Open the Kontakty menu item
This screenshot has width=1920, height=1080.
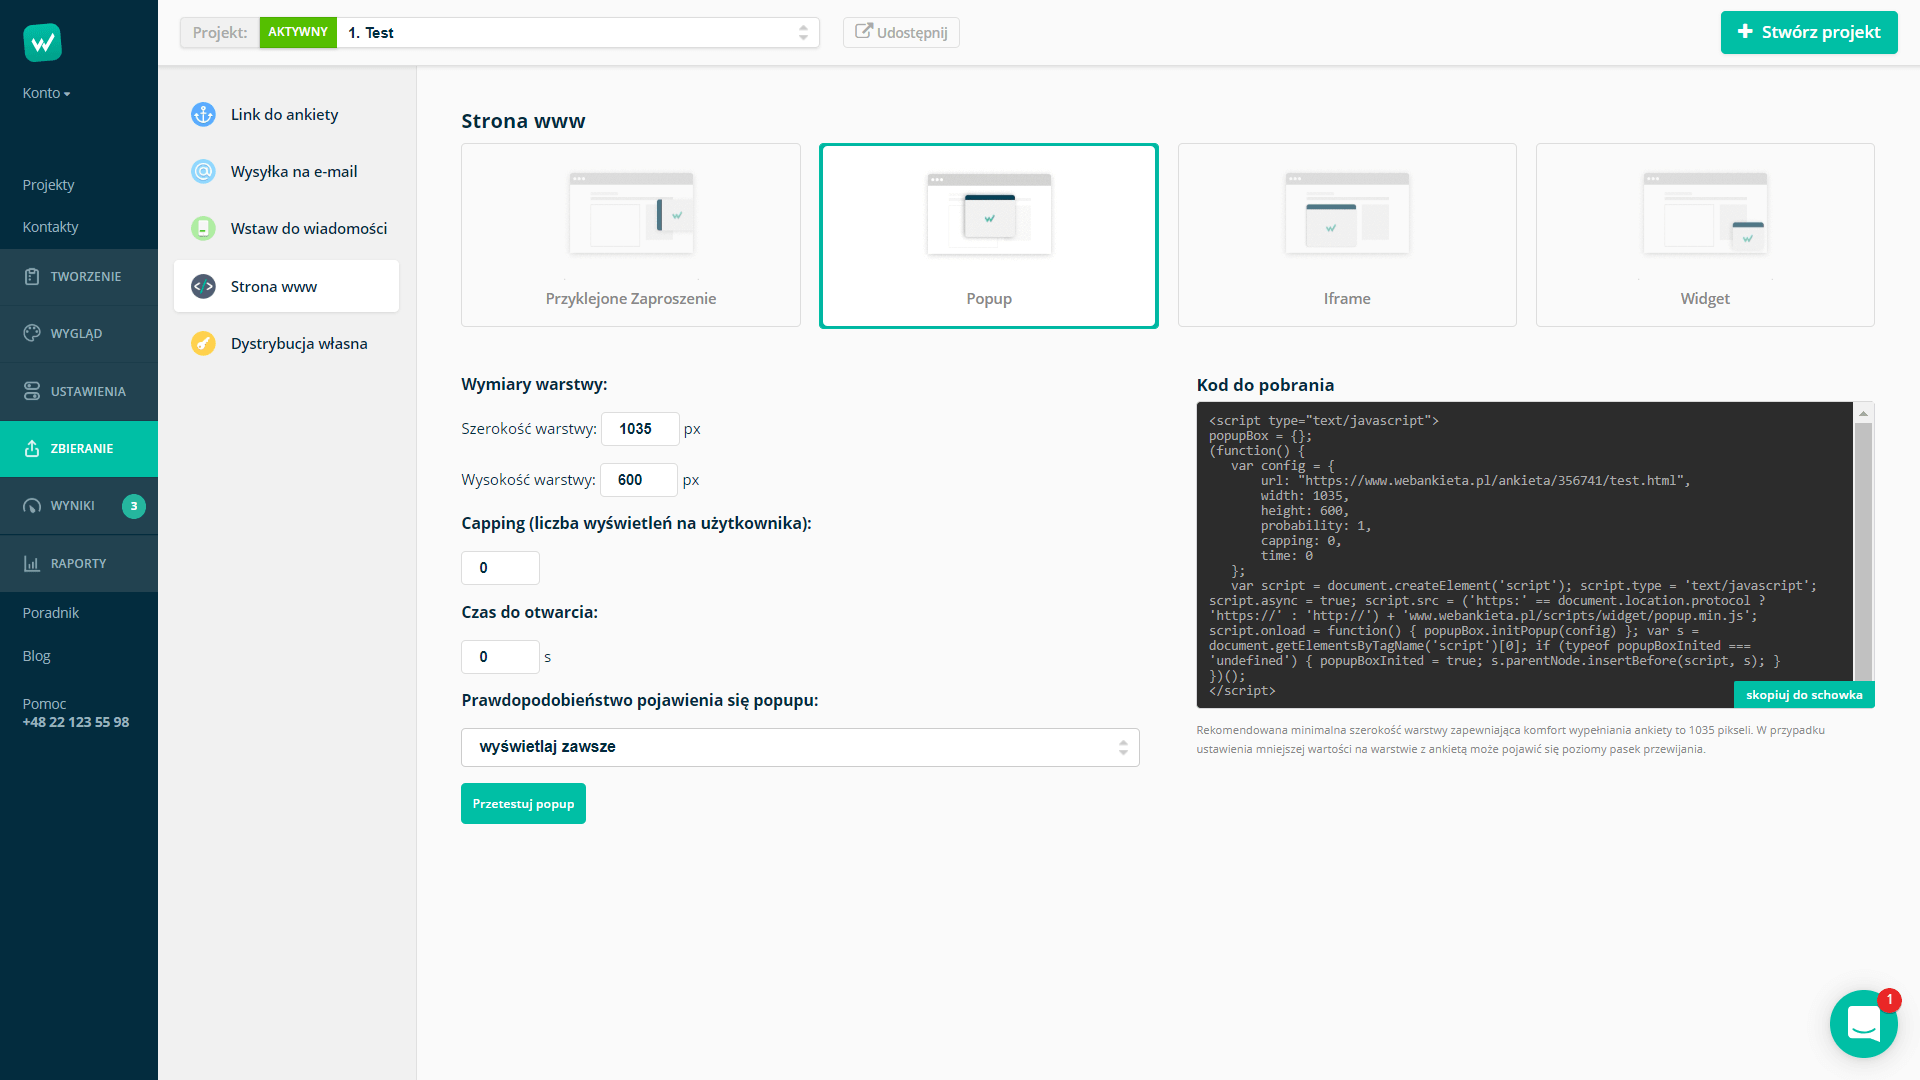click(x=50, y=227)
